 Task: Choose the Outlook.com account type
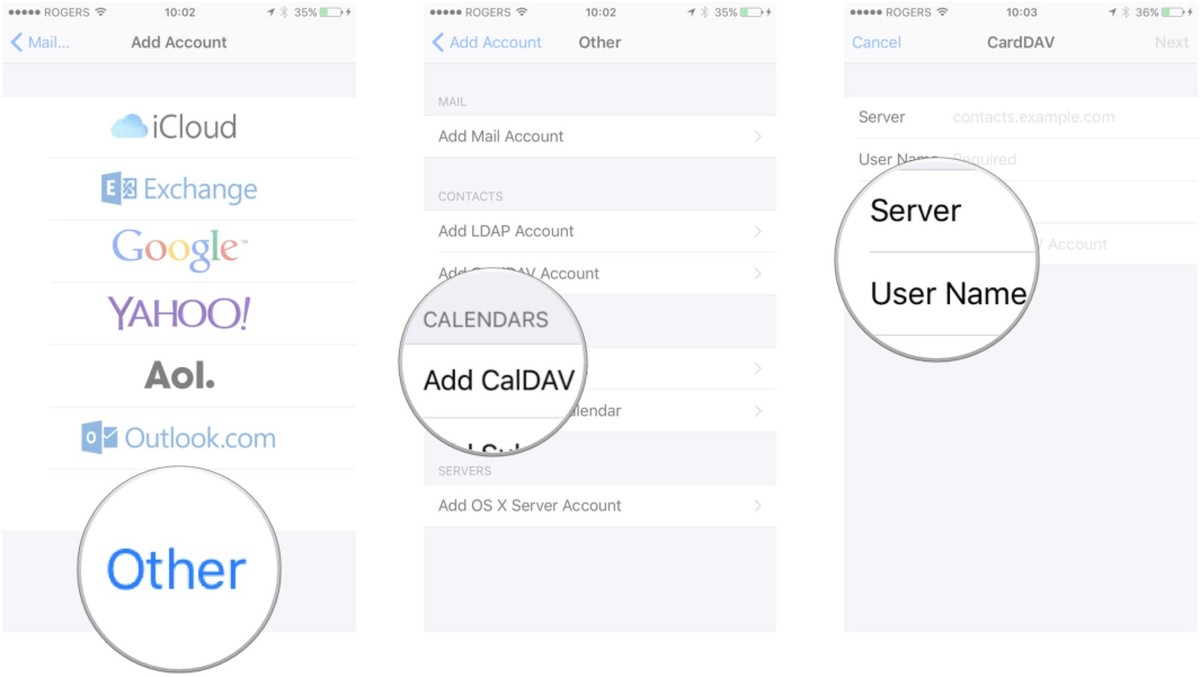[x=178, y=438]
